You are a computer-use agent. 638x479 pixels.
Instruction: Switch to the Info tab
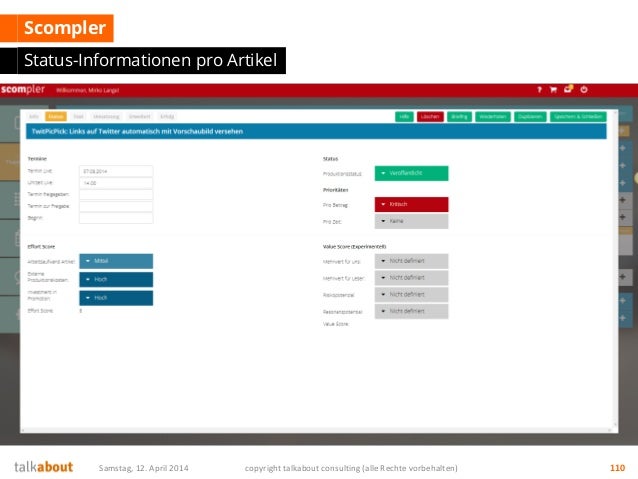pos(34,116)
